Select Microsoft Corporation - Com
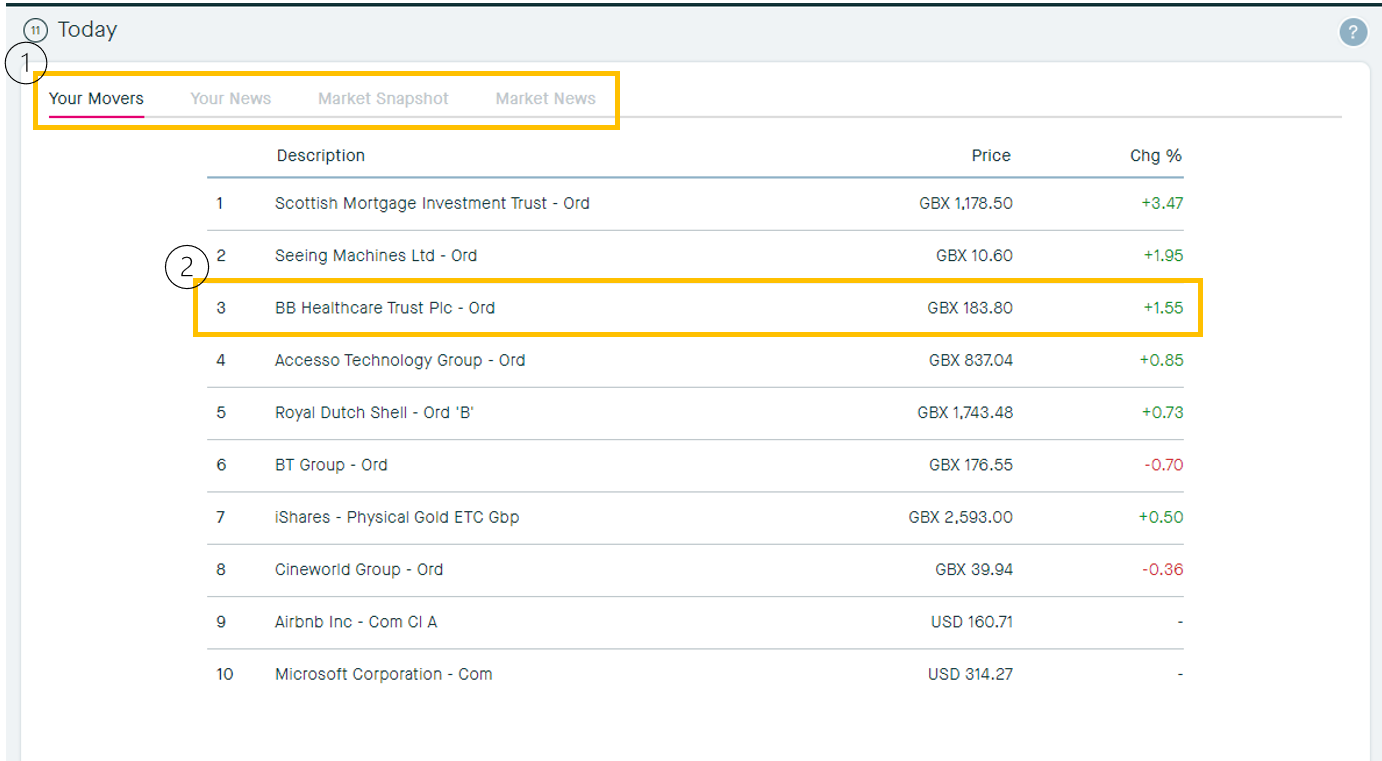This screenshot has width=1382, height=761. click(384, 674)
